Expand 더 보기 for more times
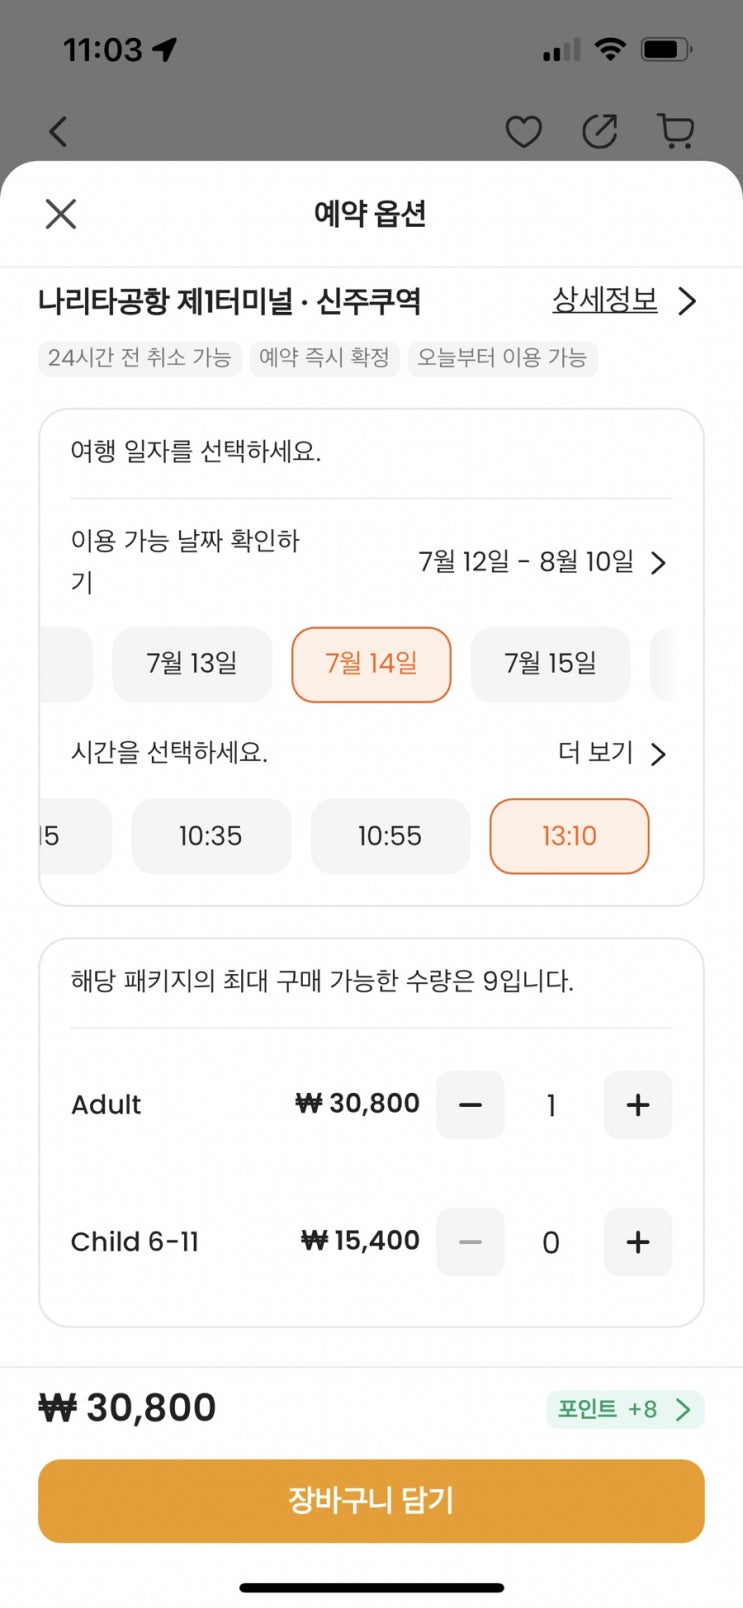Screen dimensions: 743x1608 611,753
